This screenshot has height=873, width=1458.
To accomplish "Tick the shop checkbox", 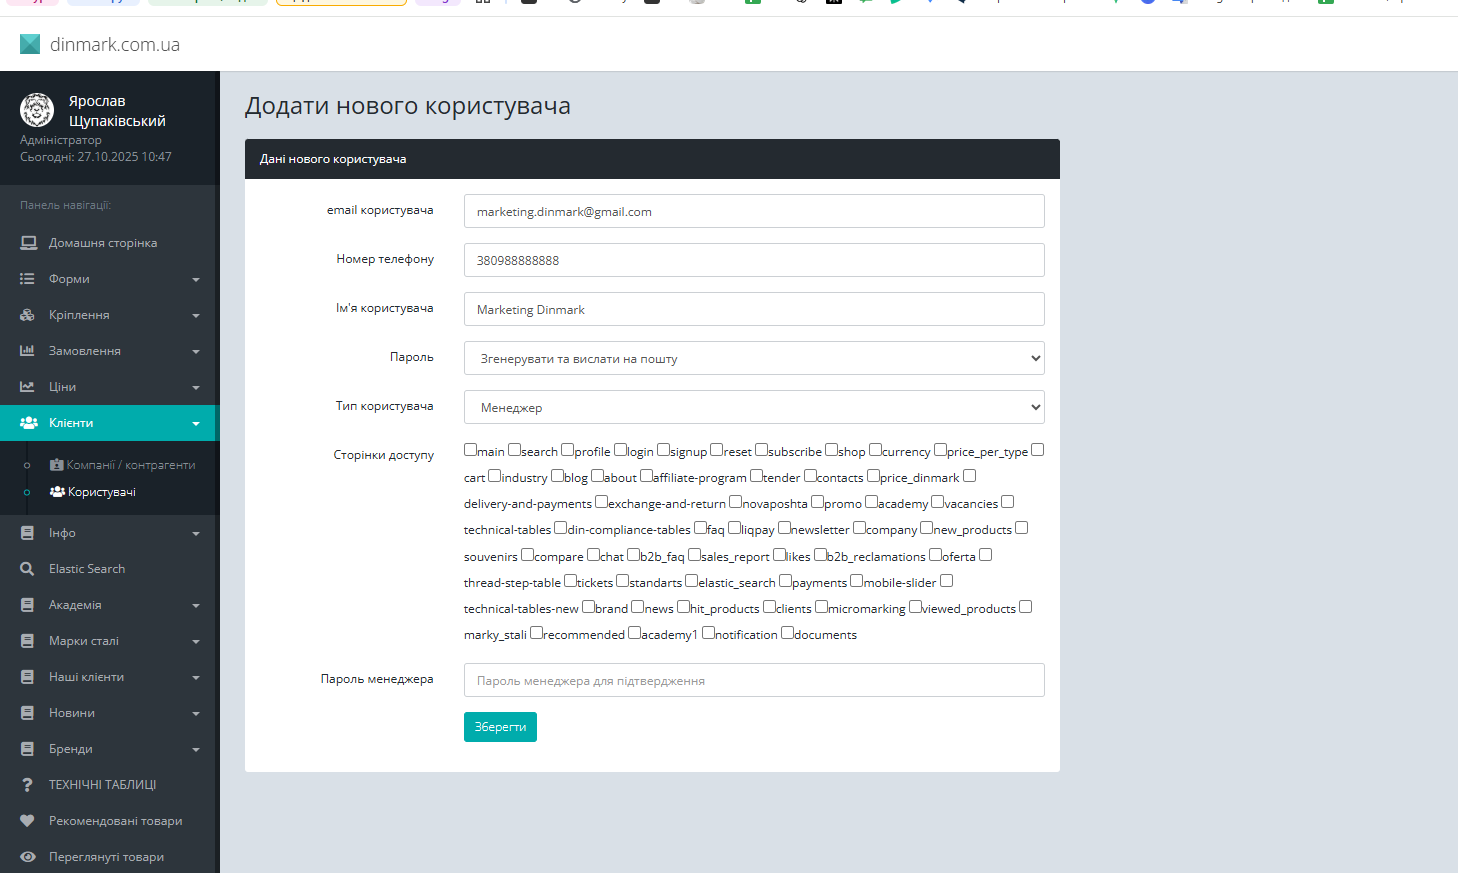I will pos(832,450).
